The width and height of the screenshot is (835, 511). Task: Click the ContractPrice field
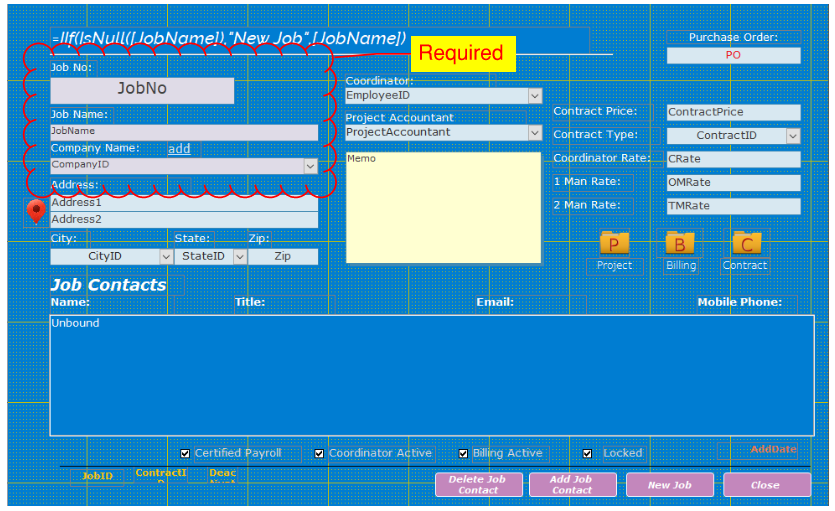click(733, 112)
